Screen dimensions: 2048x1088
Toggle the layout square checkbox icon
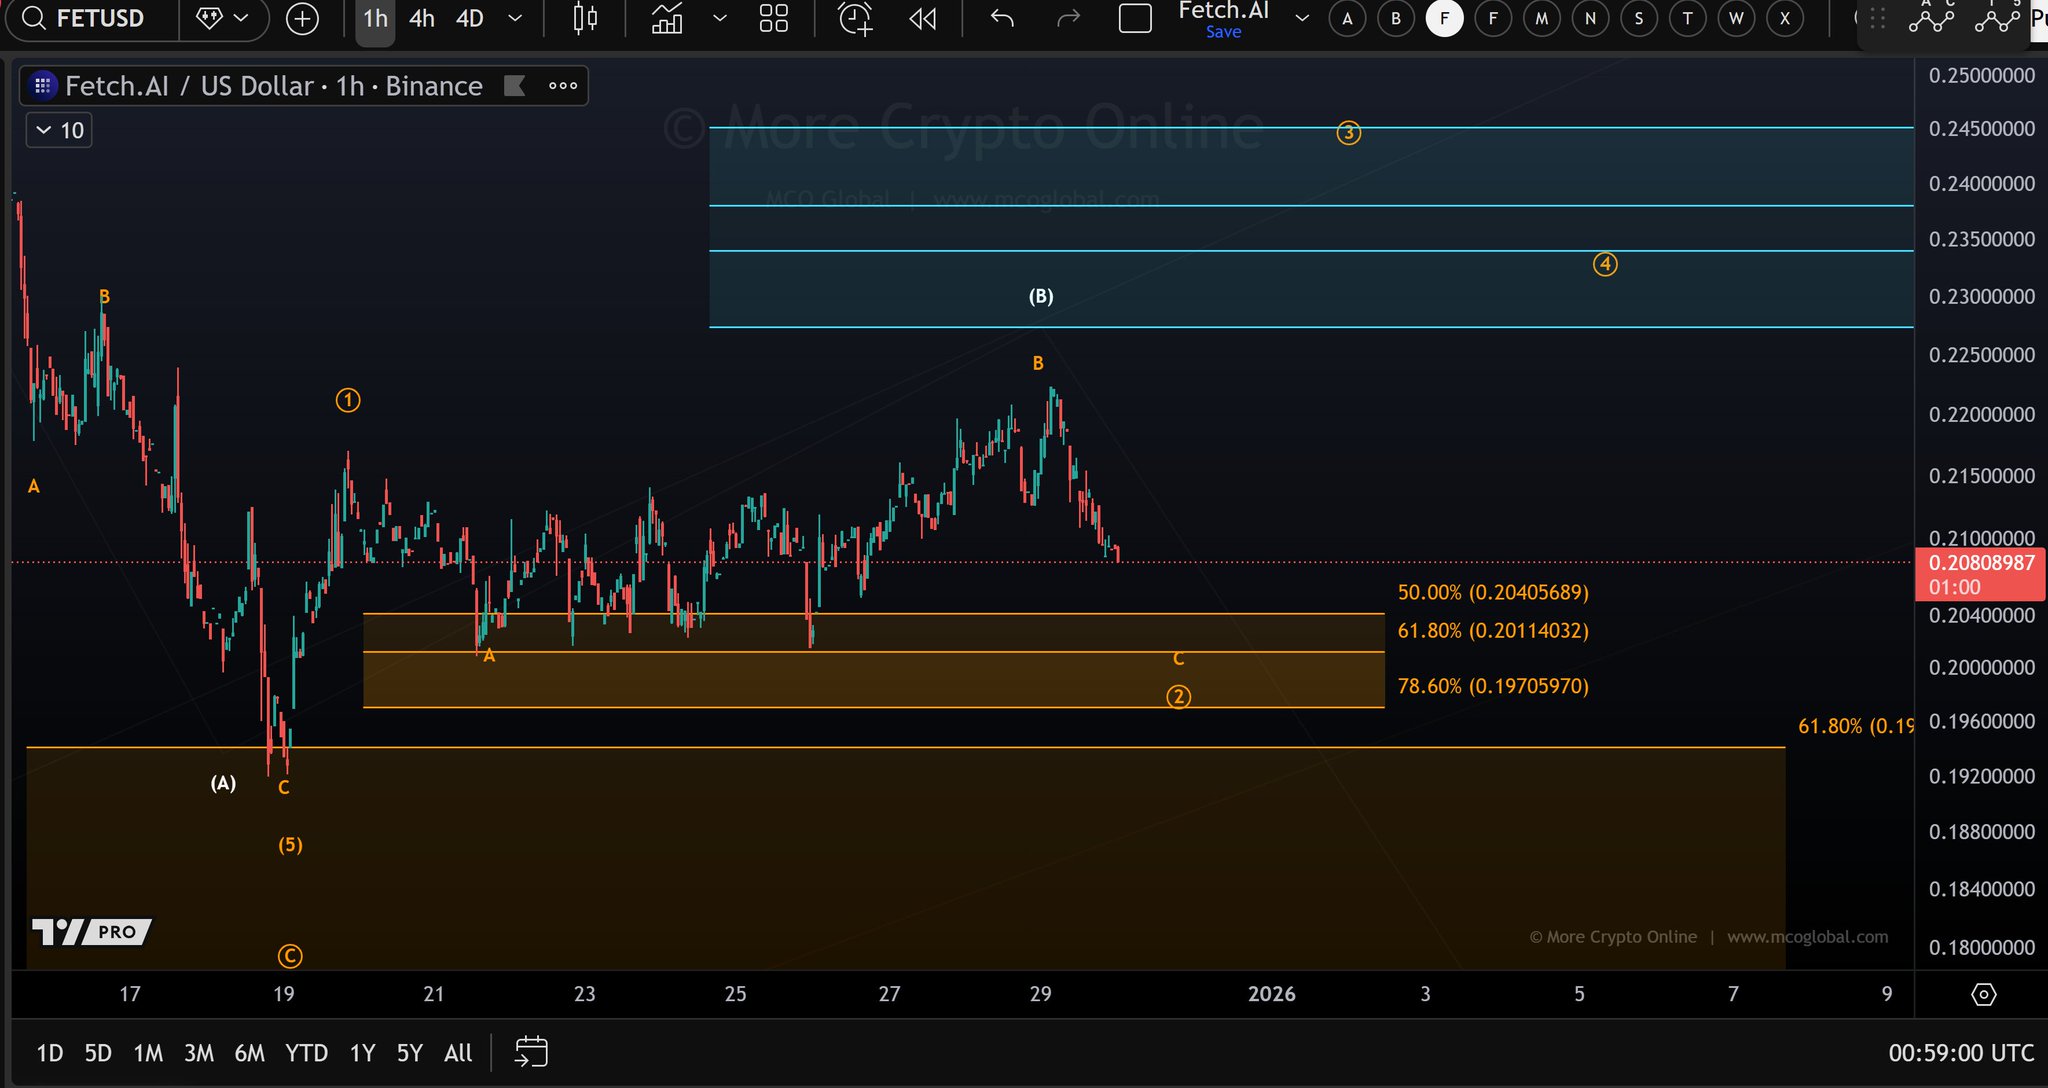(x=1135, y=18)
